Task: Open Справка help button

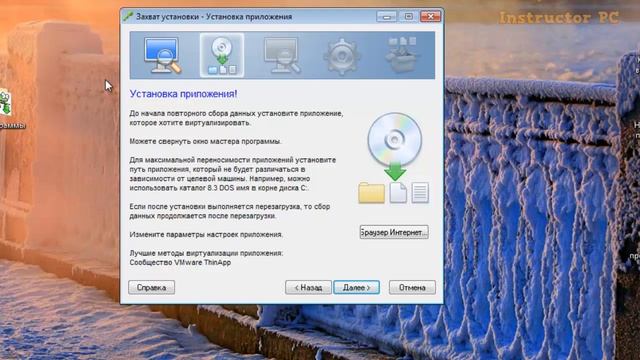Action: click(x=151, y=287)
